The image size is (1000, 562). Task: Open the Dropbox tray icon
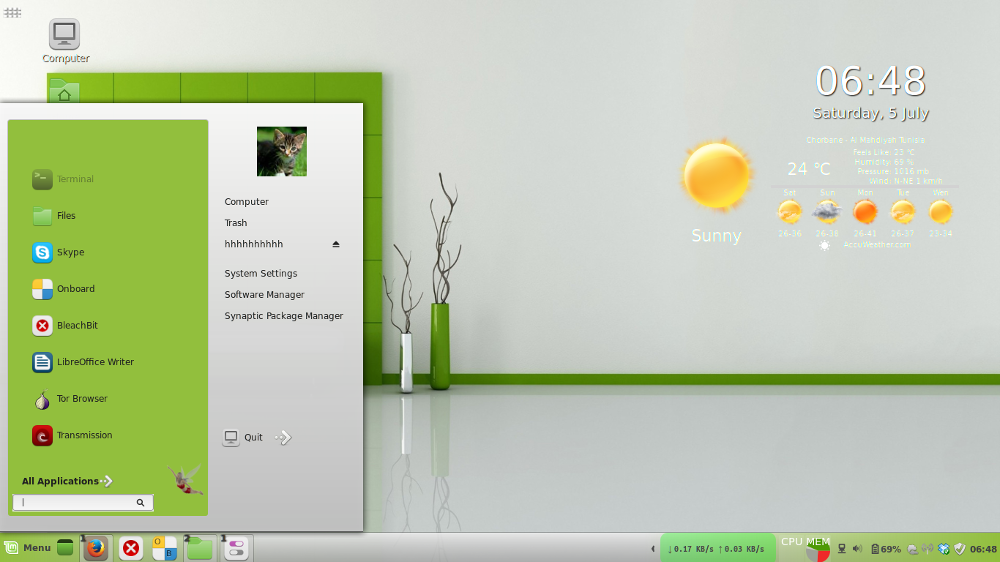click(944, 549)
